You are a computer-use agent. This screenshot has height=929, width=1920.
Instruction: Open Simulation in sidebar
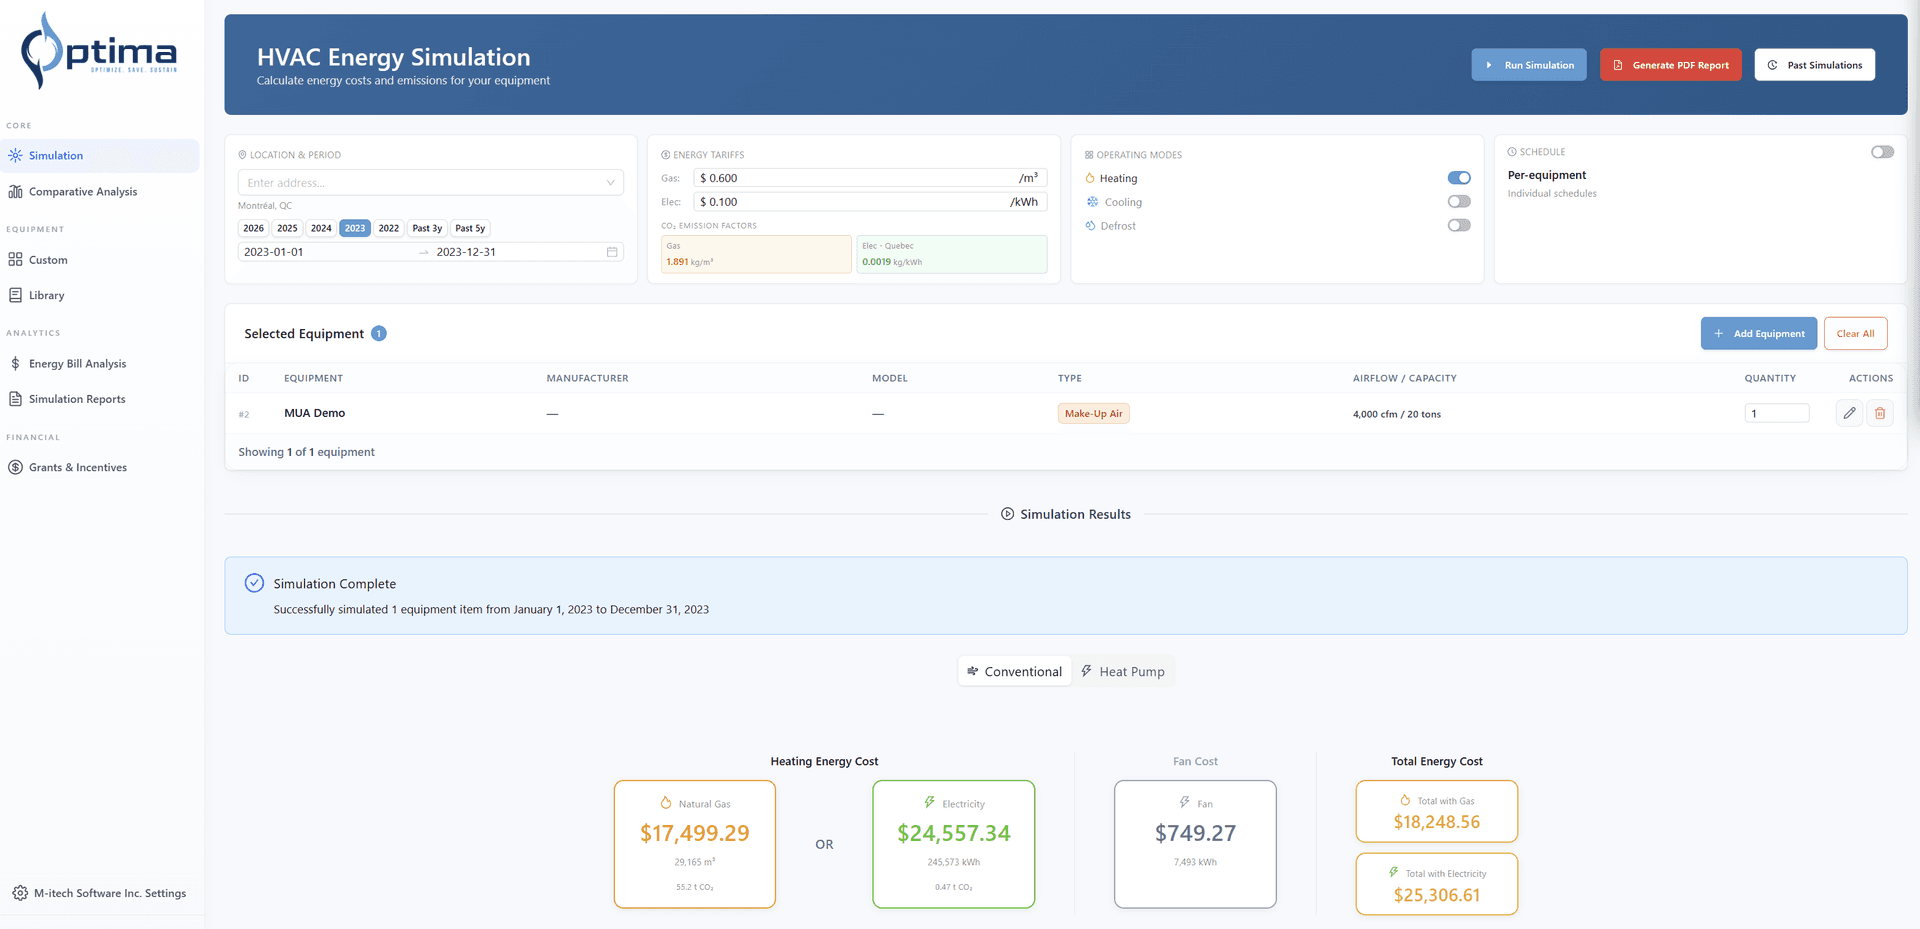tap(100, 155)
